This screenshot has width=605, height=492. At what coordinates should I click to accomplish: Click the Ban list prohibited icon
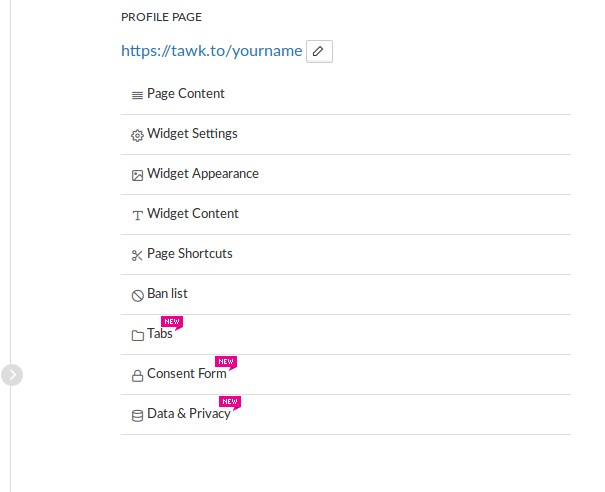click(x=137, y=295)
